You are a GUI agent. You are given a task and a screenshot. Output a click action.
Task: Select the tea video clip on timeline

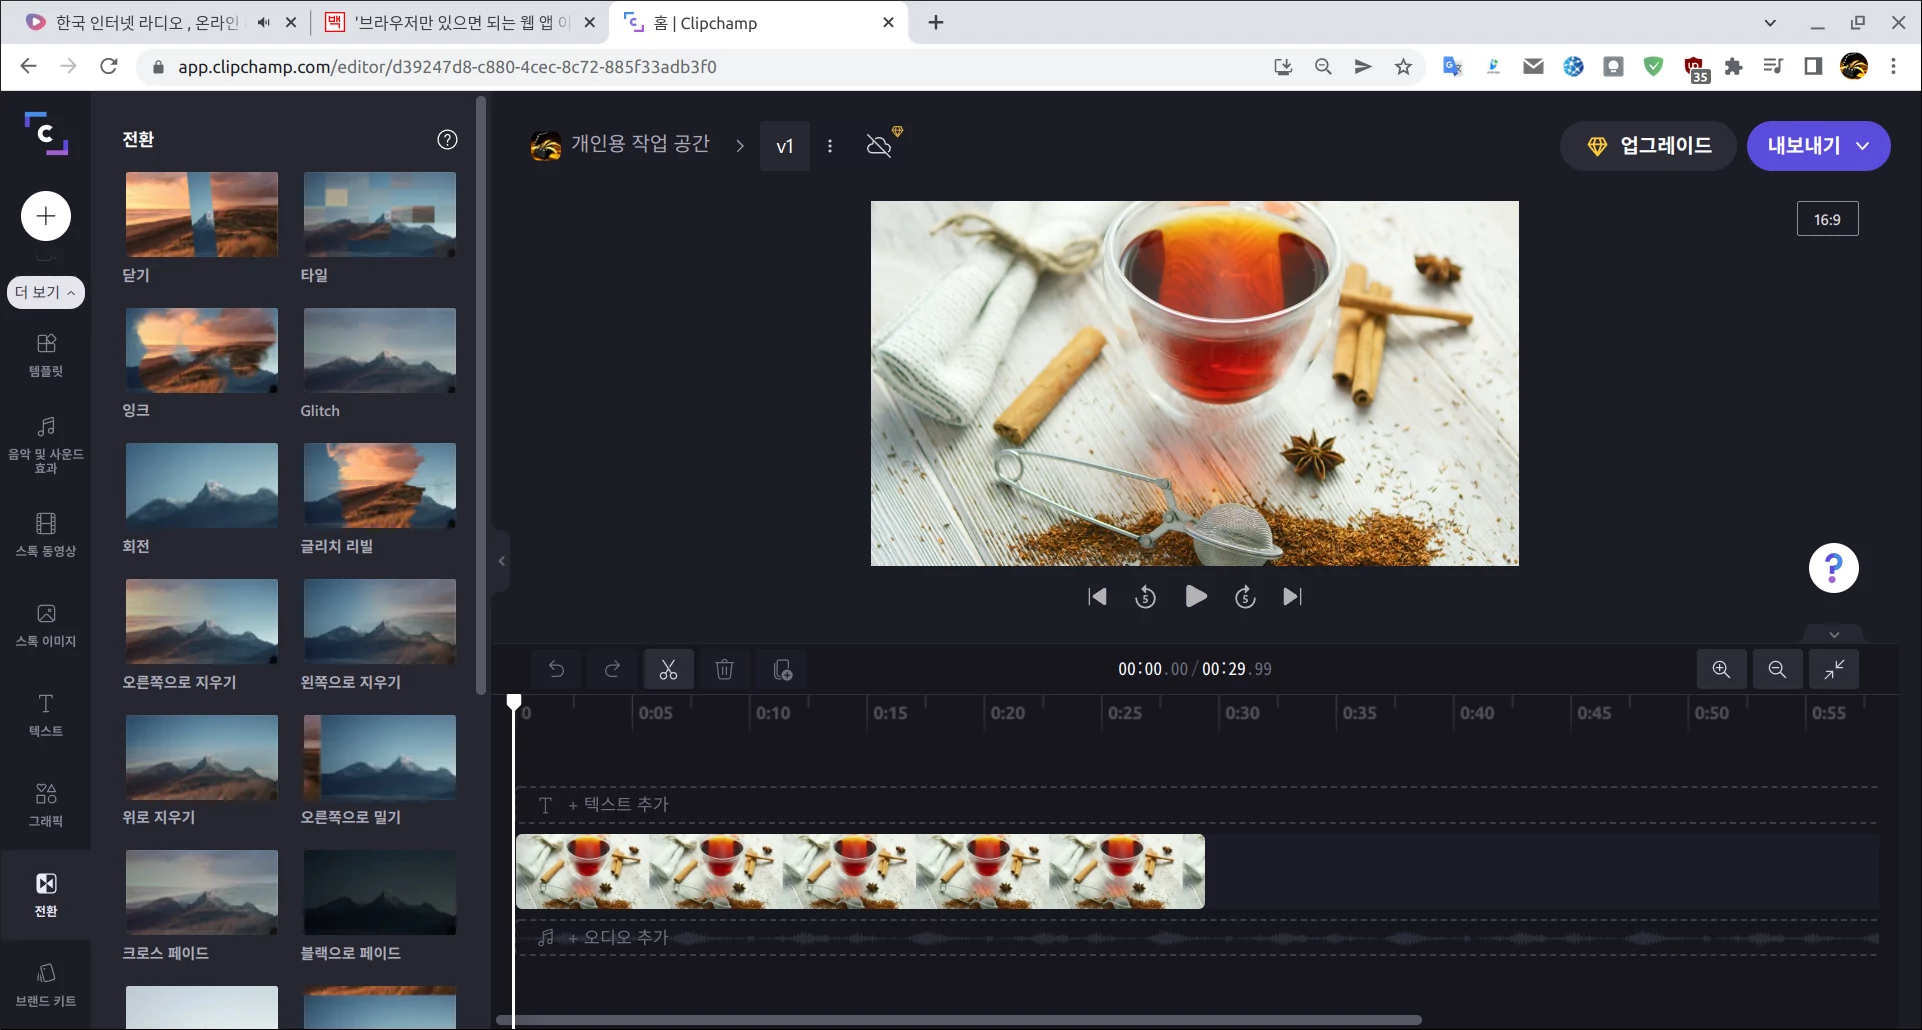tap(860, 872)
